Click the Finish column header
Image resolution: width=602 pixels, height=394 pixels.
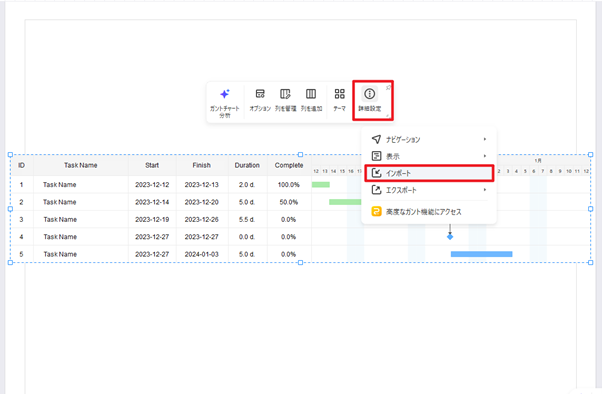pos(202,165)
